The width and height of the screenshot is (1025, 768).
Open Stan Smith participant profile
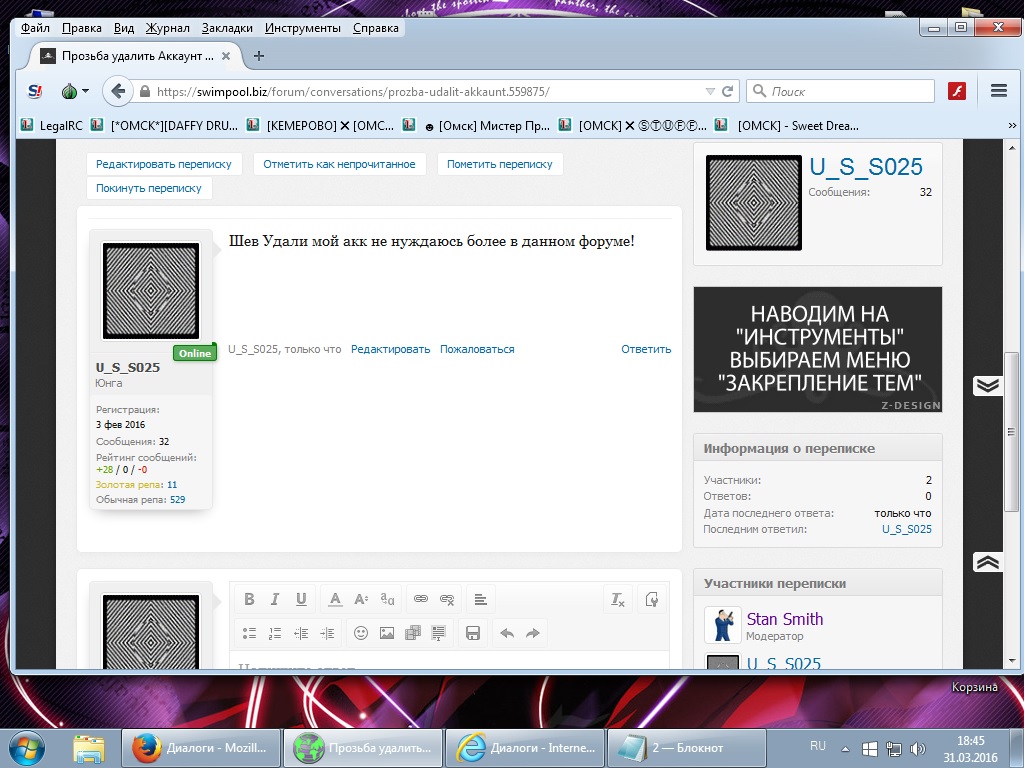click(784, 619)
